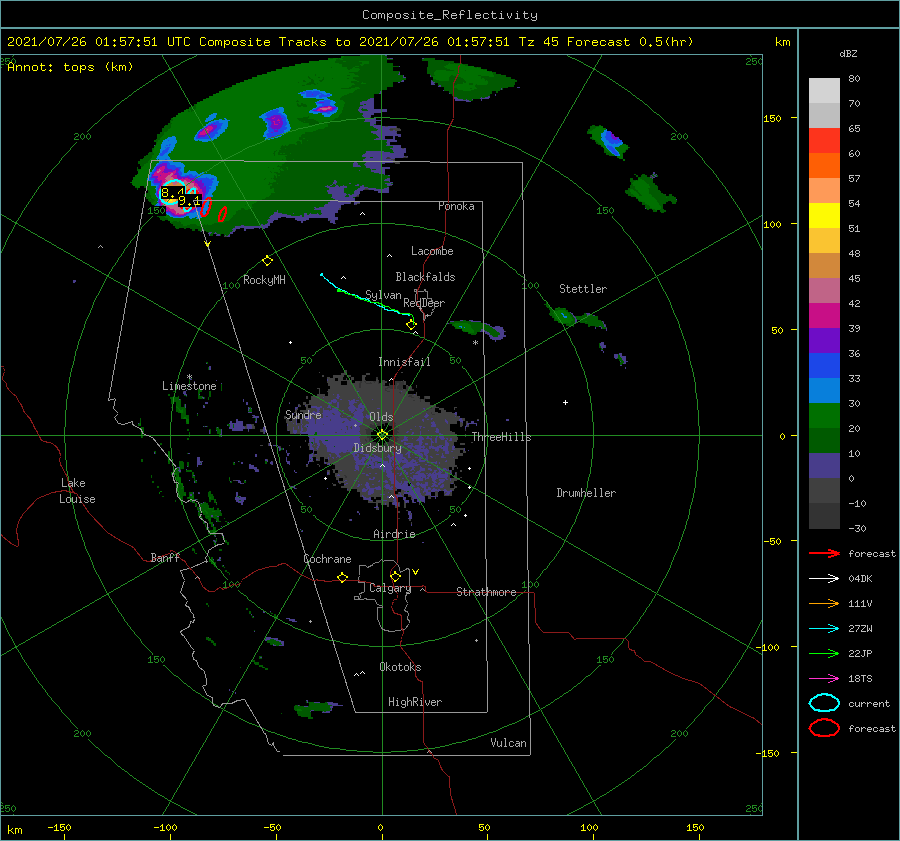Click the cyan storm track line near Sylvan

[365, 297]
